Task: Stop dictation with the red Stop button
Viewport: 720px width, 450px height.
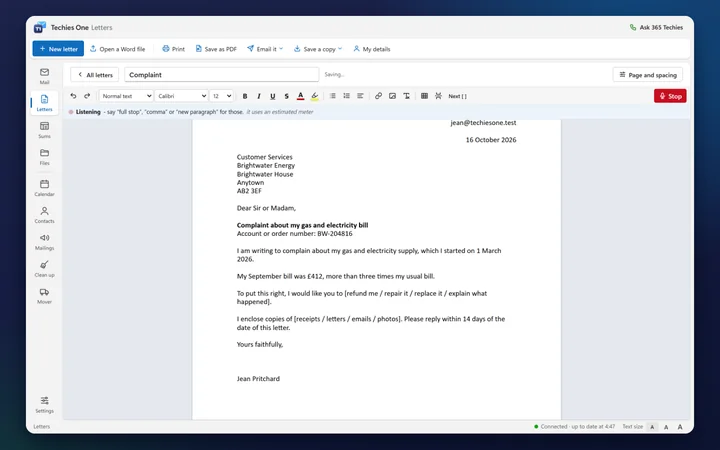Action: (670, 96)
